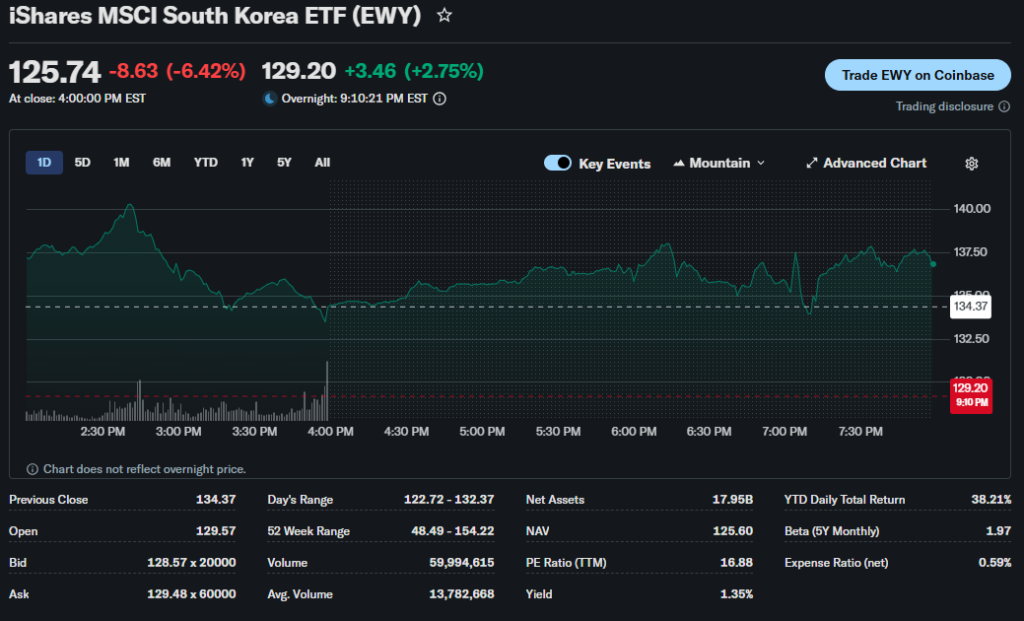Click the overnight moon icon

[269, 99]
